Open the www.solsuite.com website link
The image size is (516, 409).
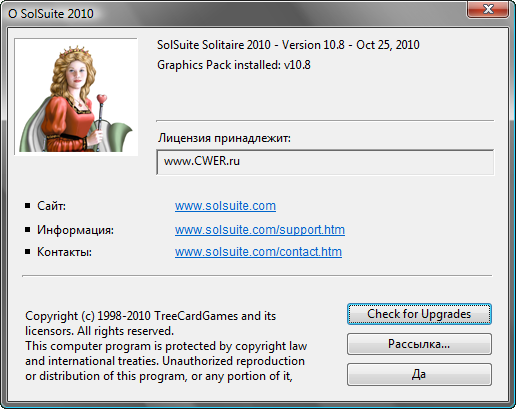pos(225,206)
